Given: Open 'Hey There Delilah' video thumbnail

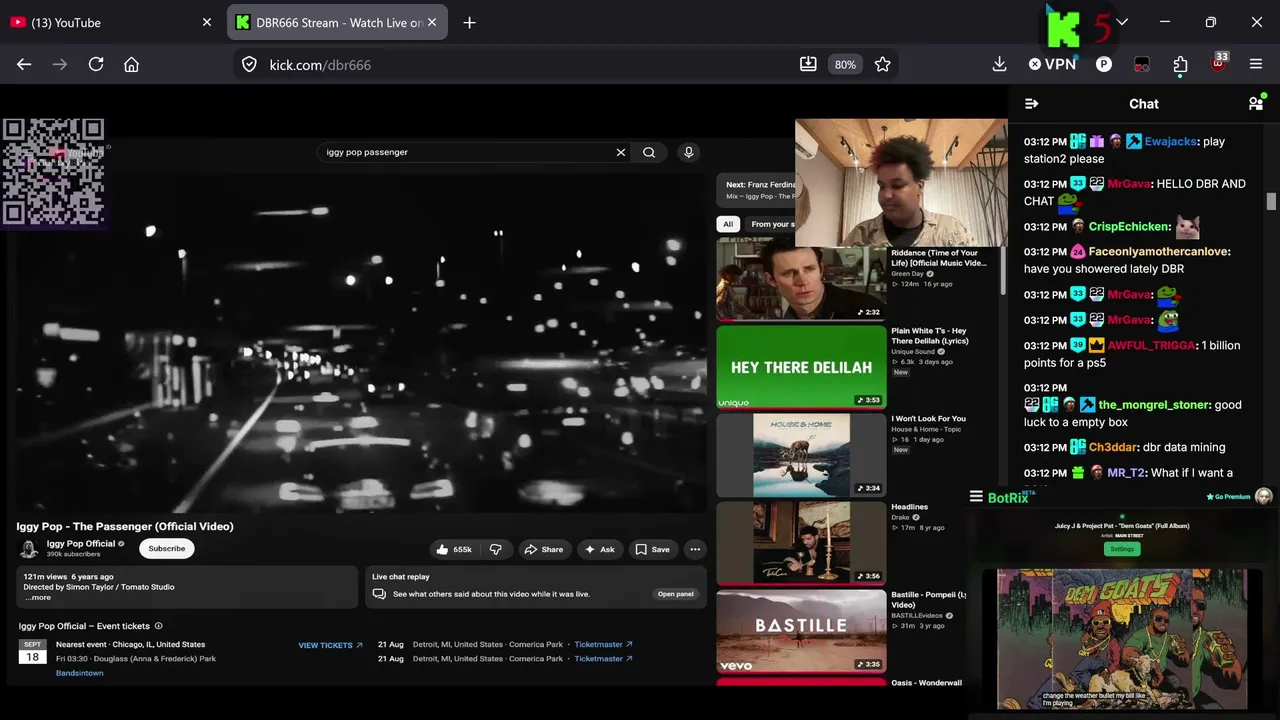Looking at the screenshot, I should pyautogui.click(x=801, y=367).
